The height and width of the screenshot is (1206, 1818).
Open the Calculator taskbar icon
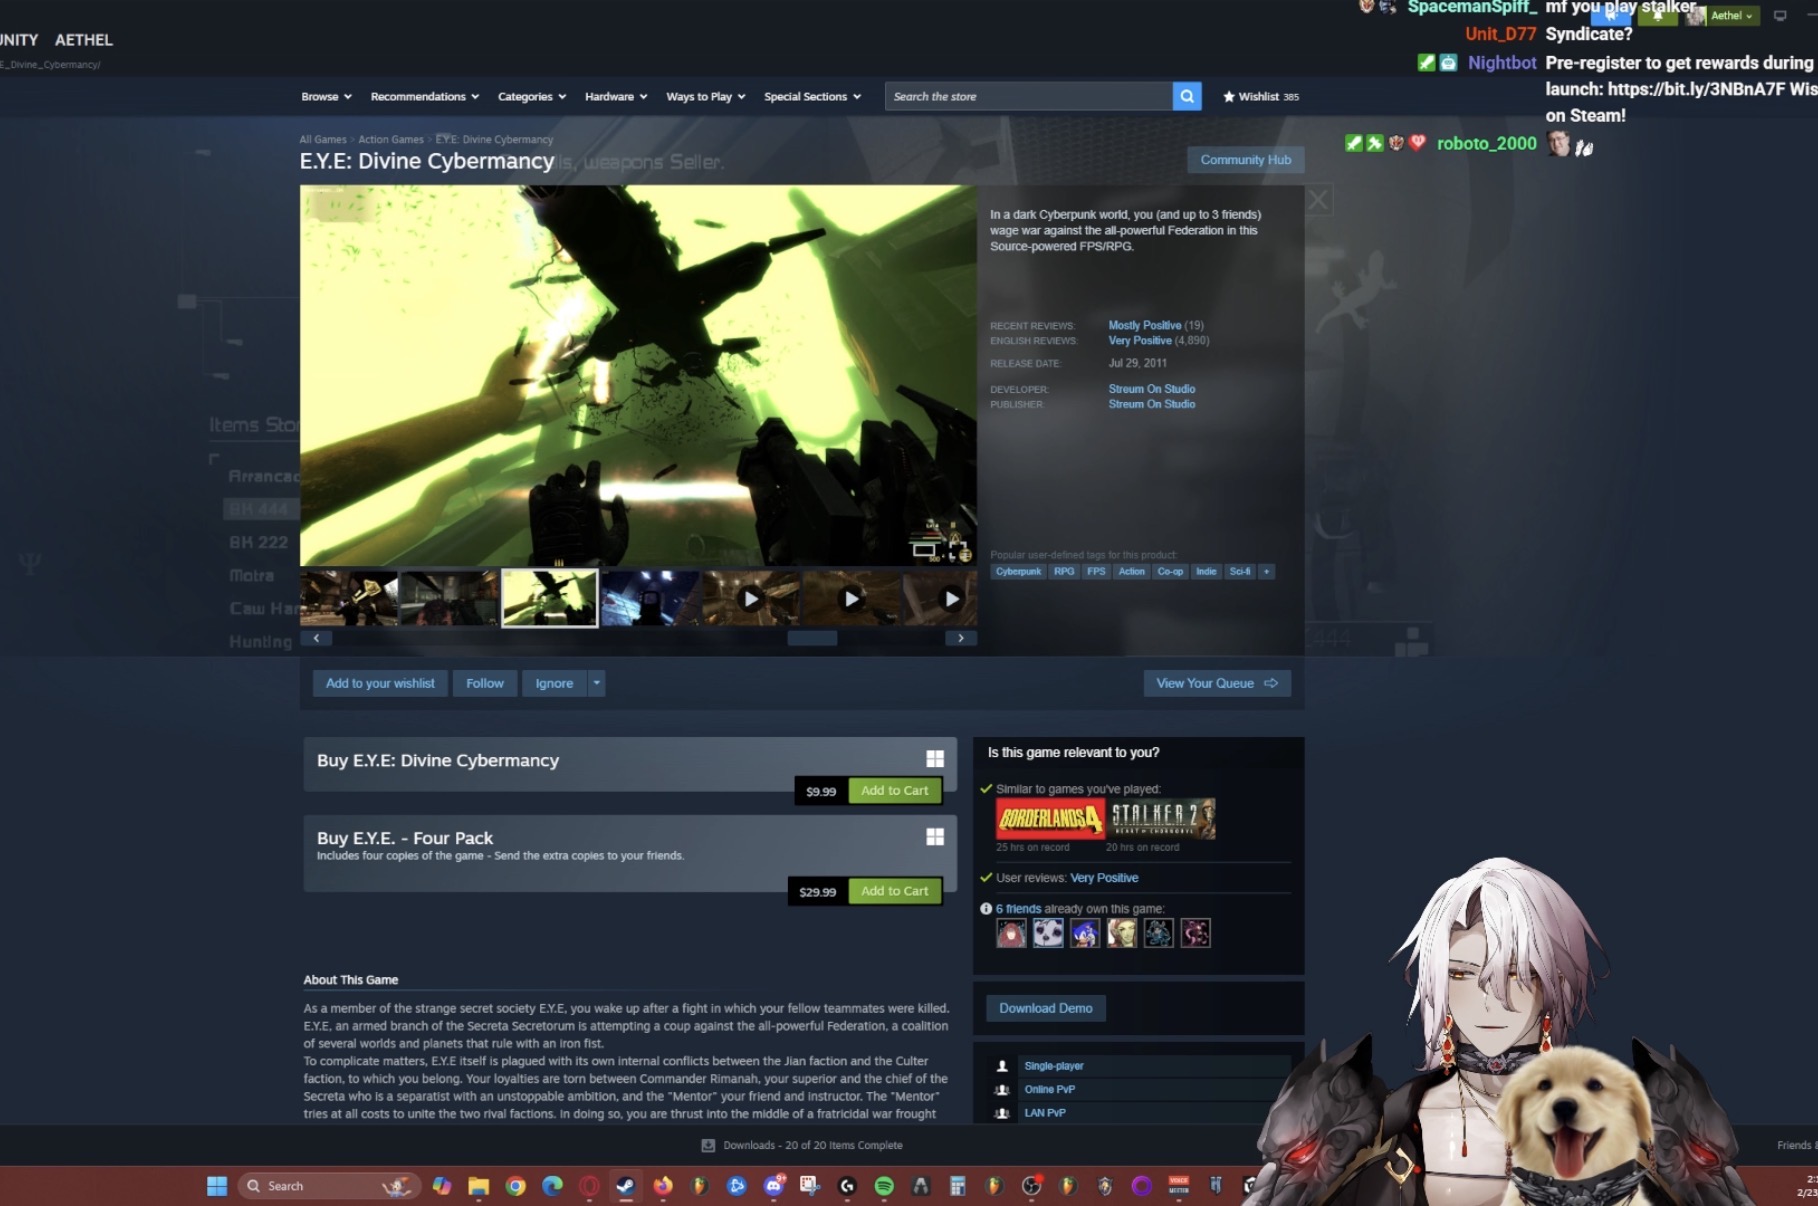(957, 1186)
